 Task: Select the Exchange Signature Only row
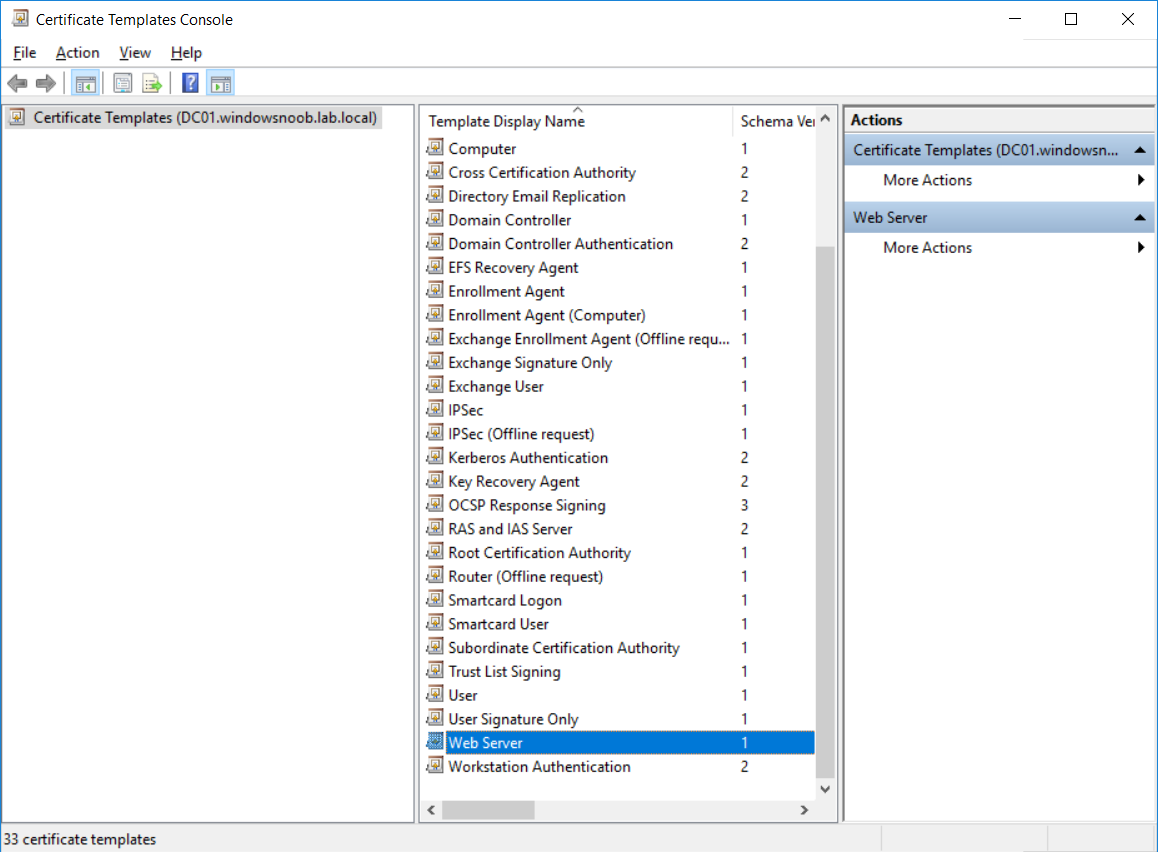click(x=620, y=362)
